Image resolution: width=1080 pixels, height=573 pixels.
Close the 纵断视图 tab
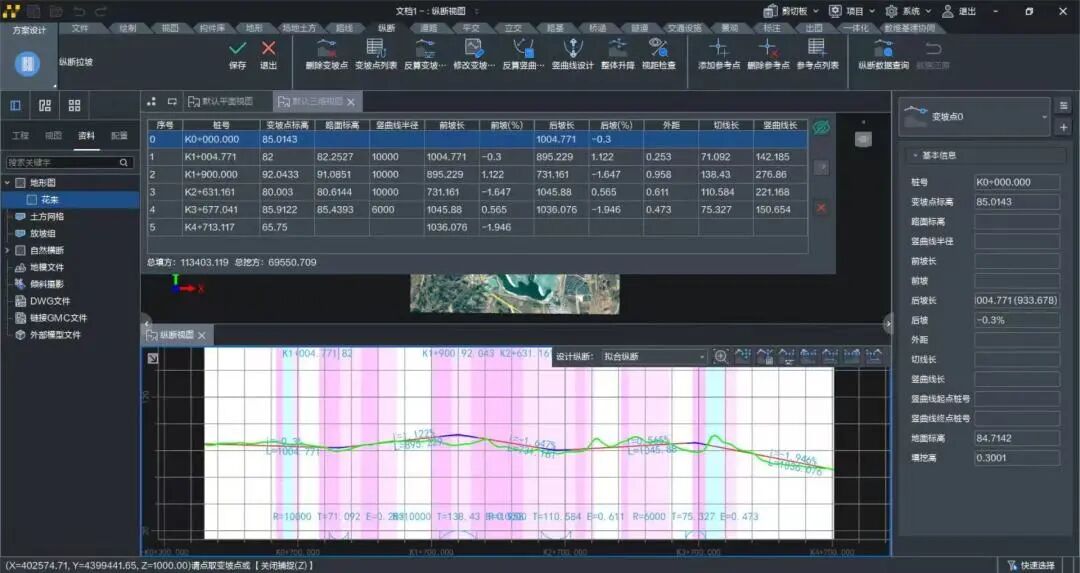coord(202,335)
